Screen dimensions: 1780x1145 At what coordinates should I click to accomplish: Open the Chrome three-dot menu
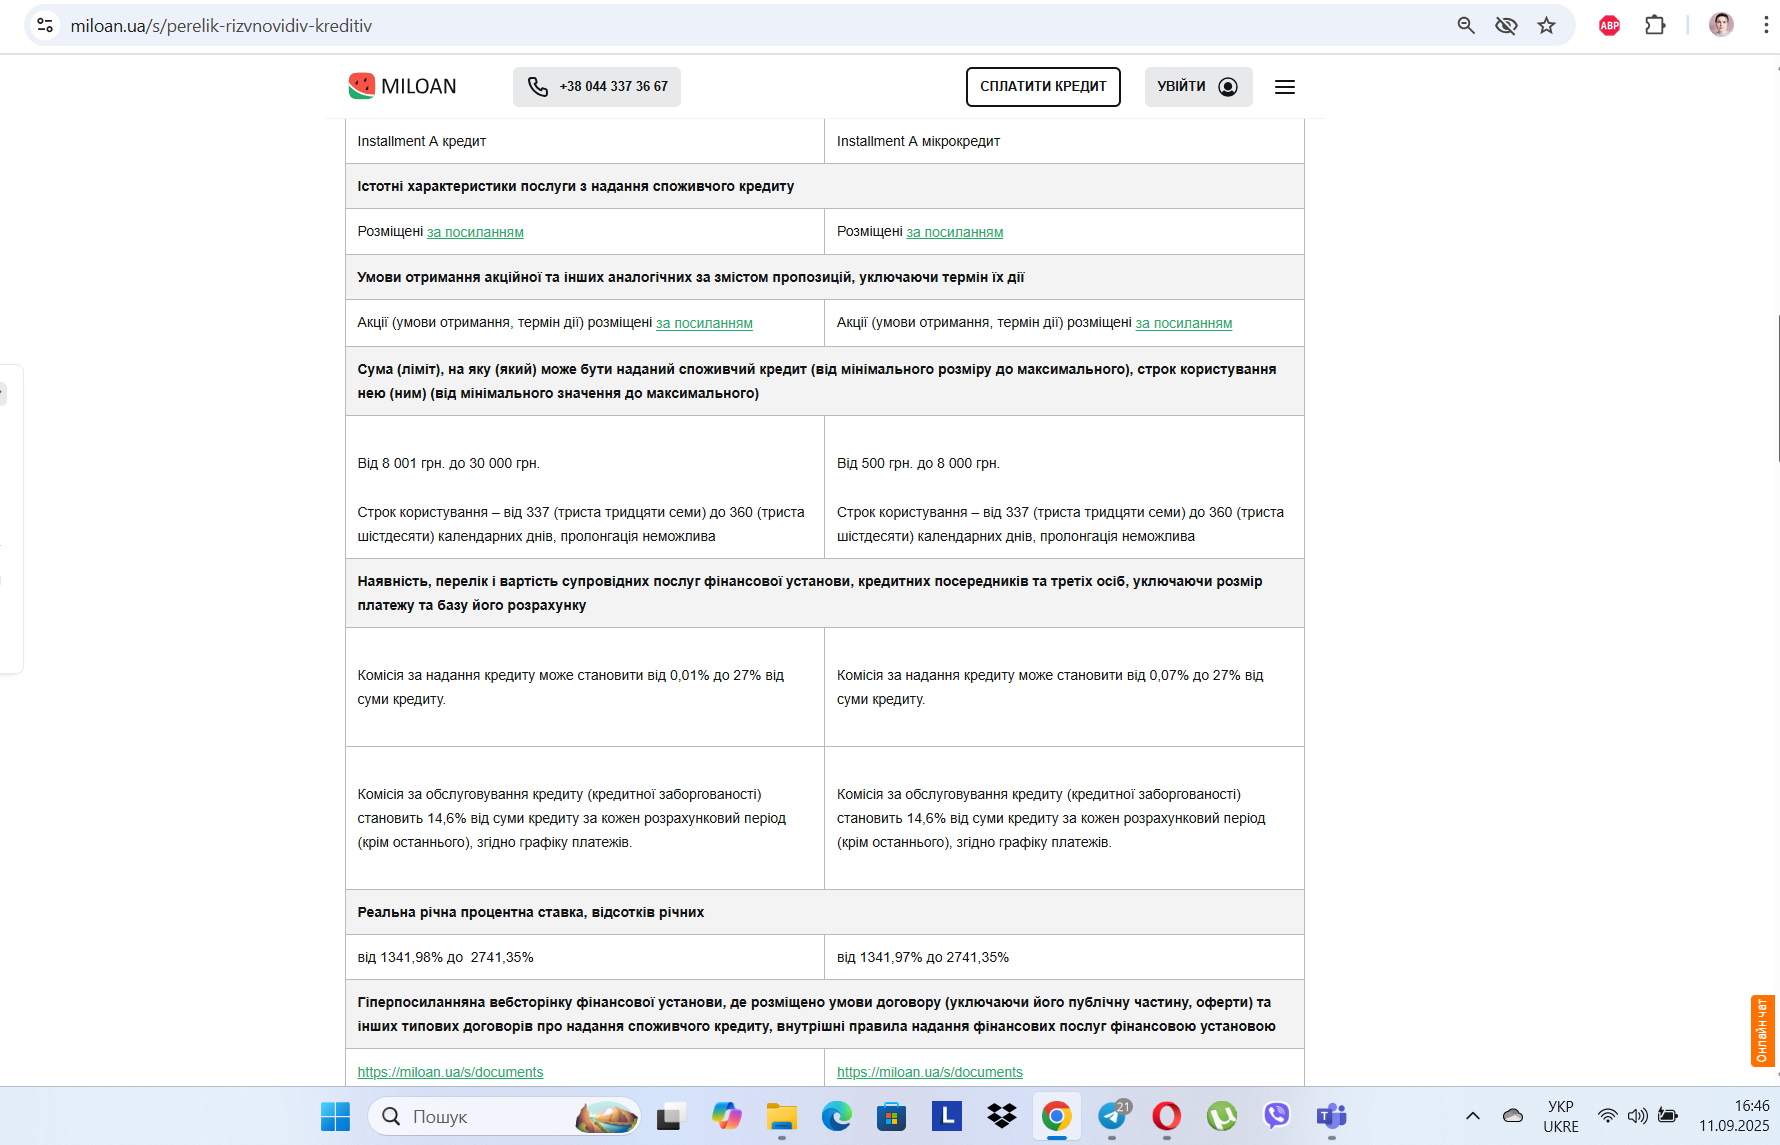click(x=1766, y=25)
